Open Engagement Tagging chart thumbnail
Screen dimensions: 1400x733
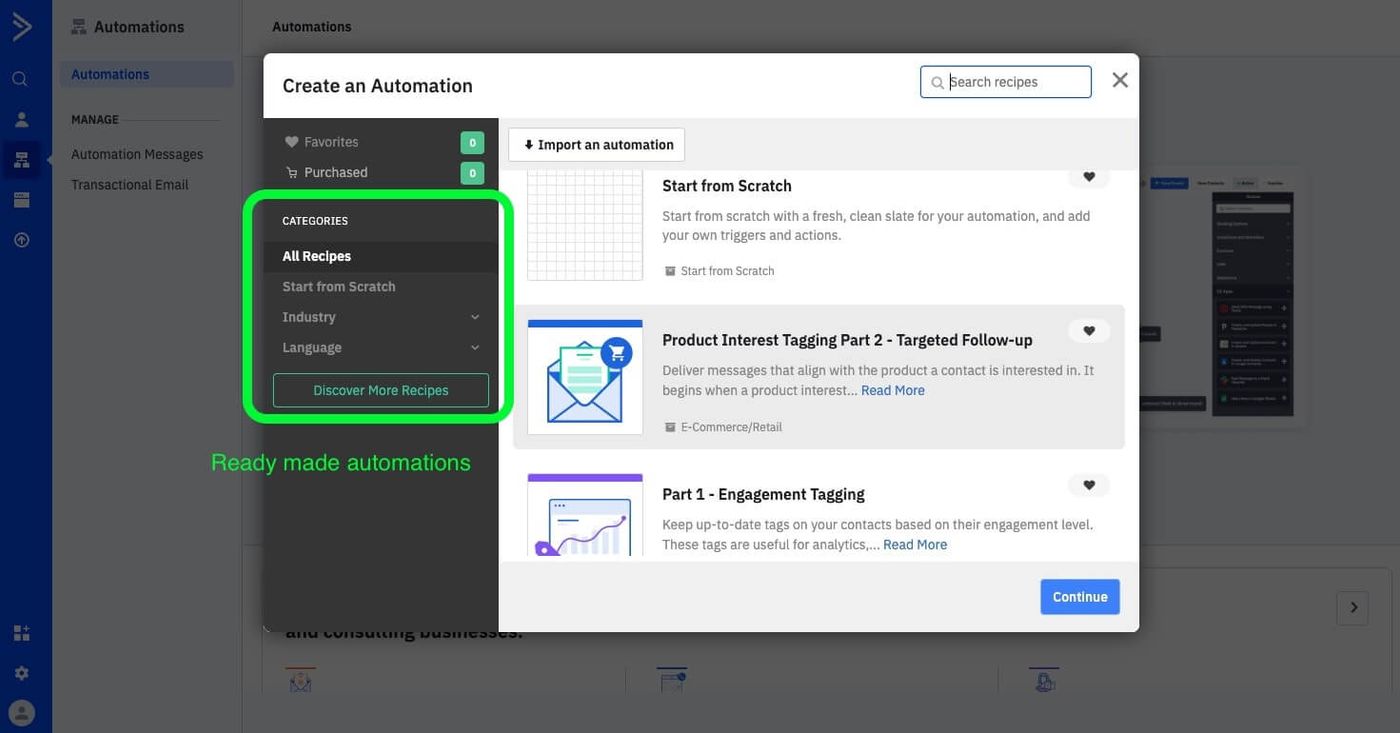click(x=585, y=515)
